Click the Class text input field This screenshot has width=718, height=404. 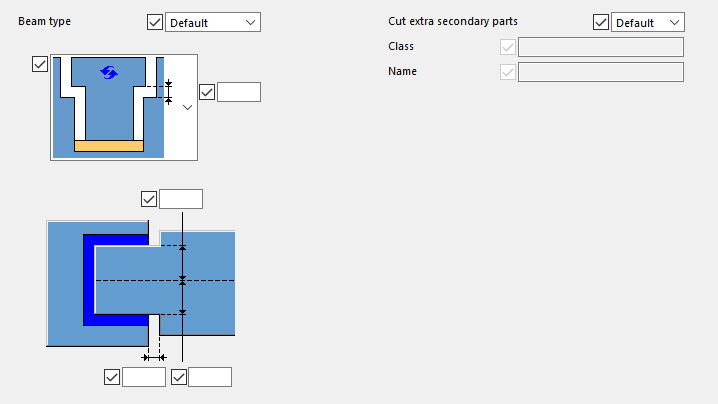click(x=601, y=47)
